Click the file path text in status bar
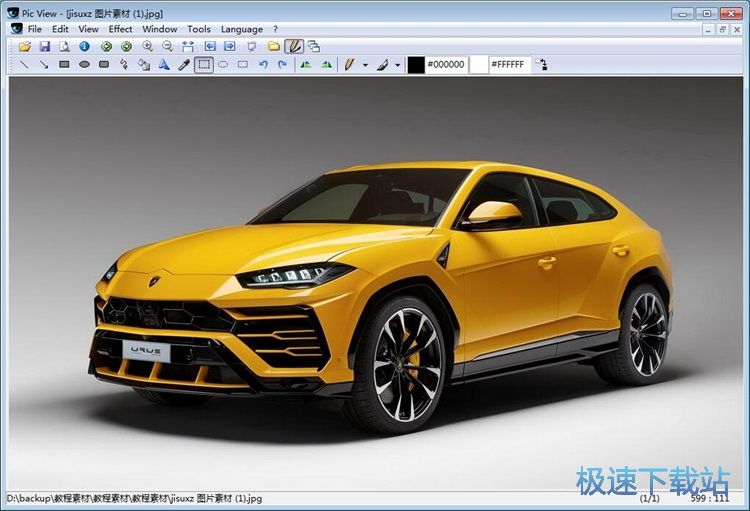The image size is (750, 511). coord(134,499)
